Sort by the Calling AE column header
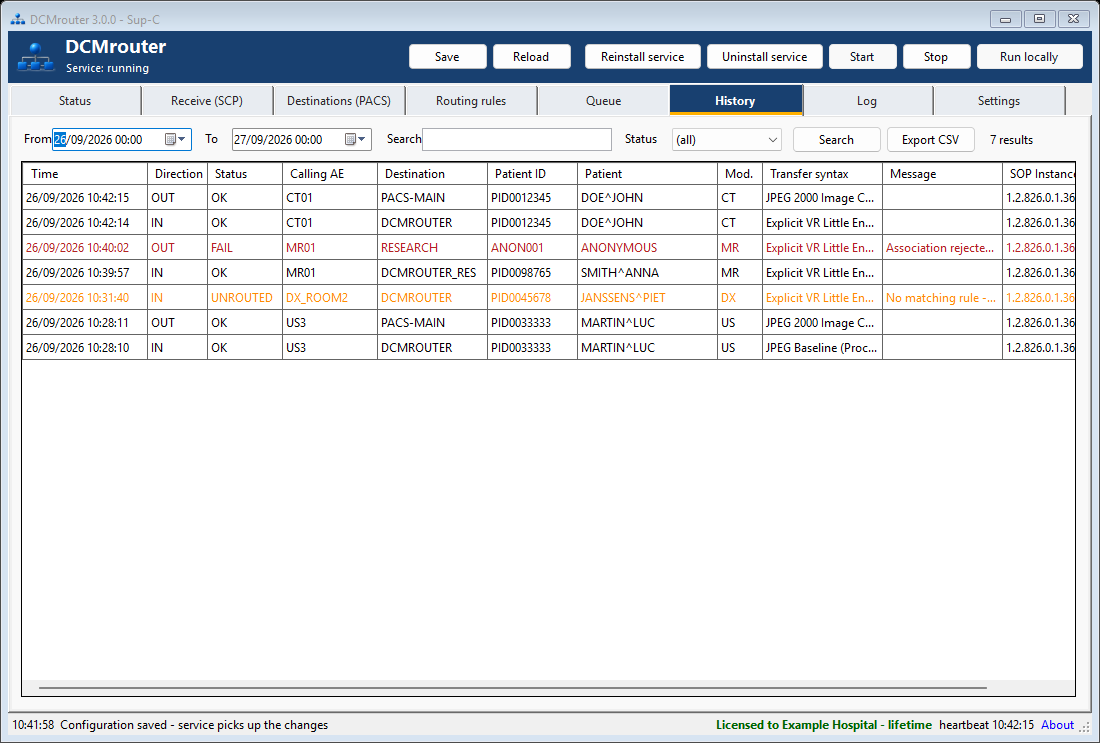The width and height of the screenshot is (1100, 743). coord(330,174)
